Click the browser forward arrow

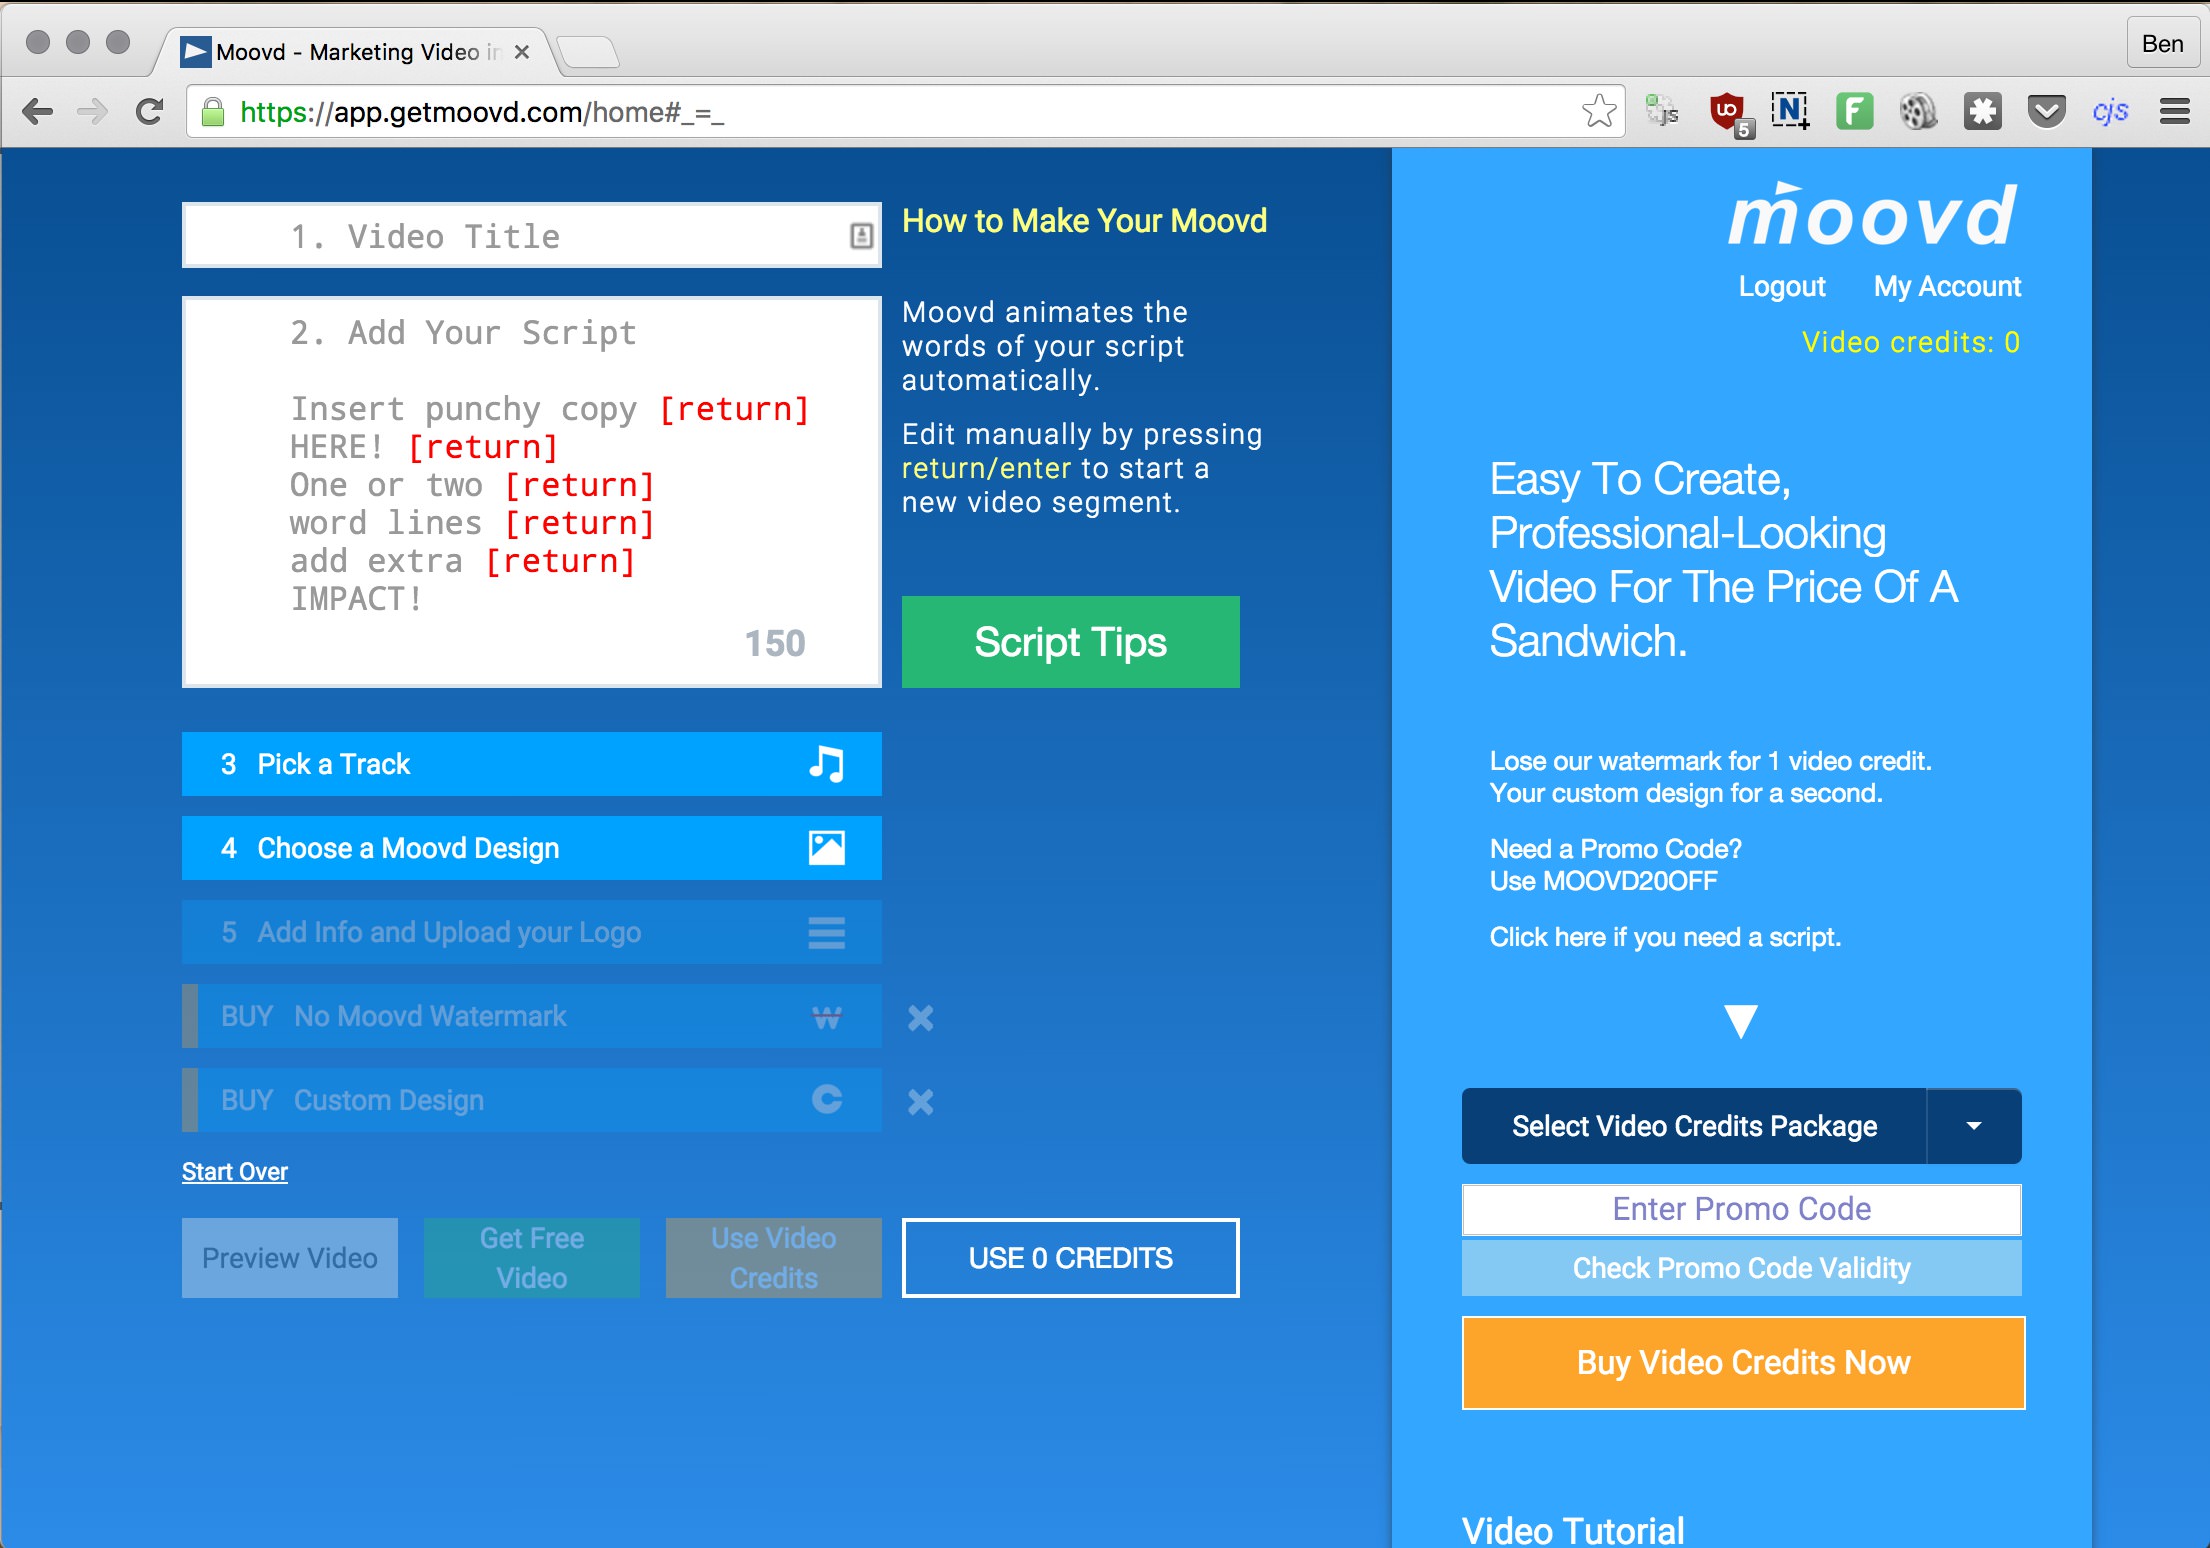[92, 112]
